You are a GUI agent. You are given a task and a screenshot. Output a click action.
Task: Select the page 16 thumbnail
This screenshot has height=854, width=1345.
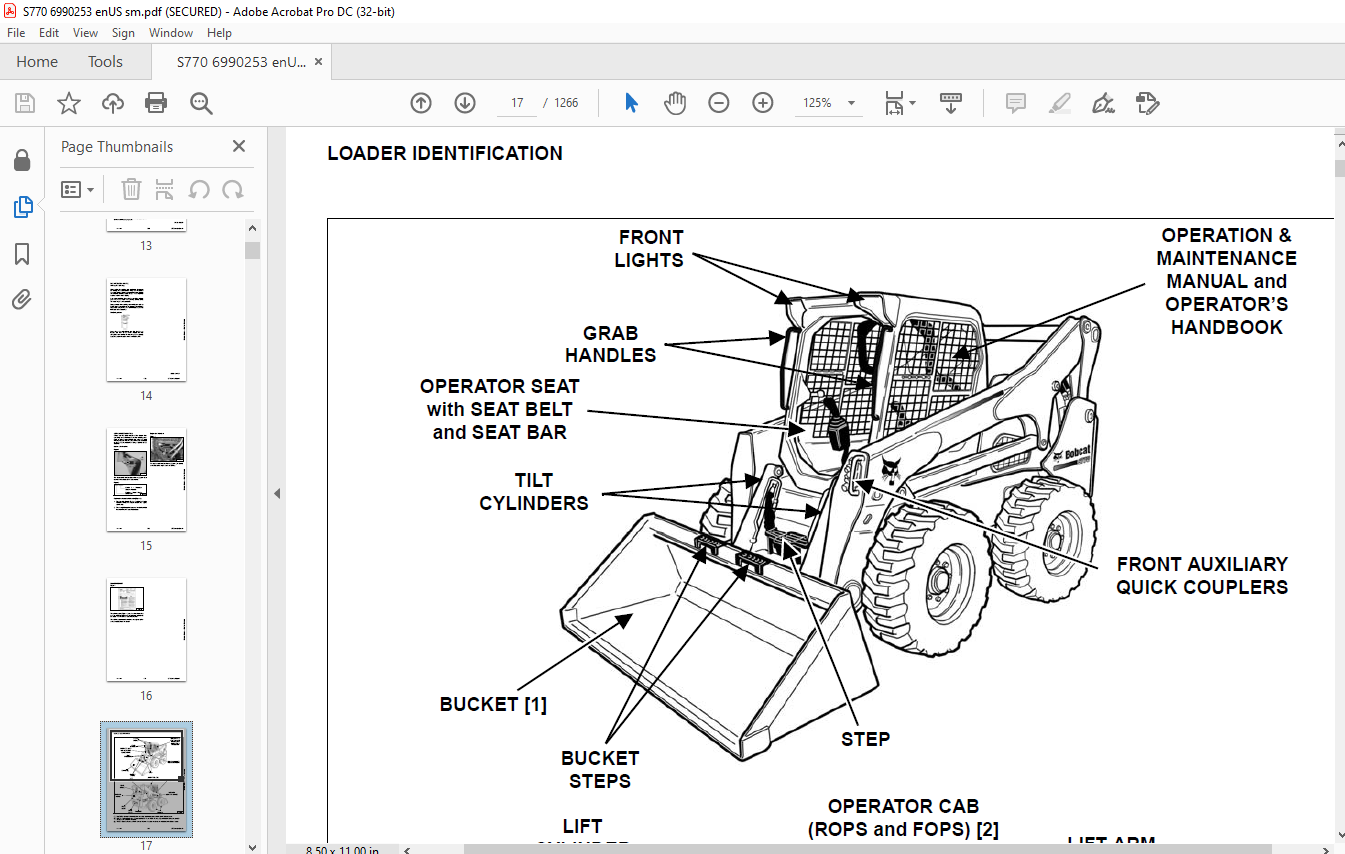click(x=146, y=630)
